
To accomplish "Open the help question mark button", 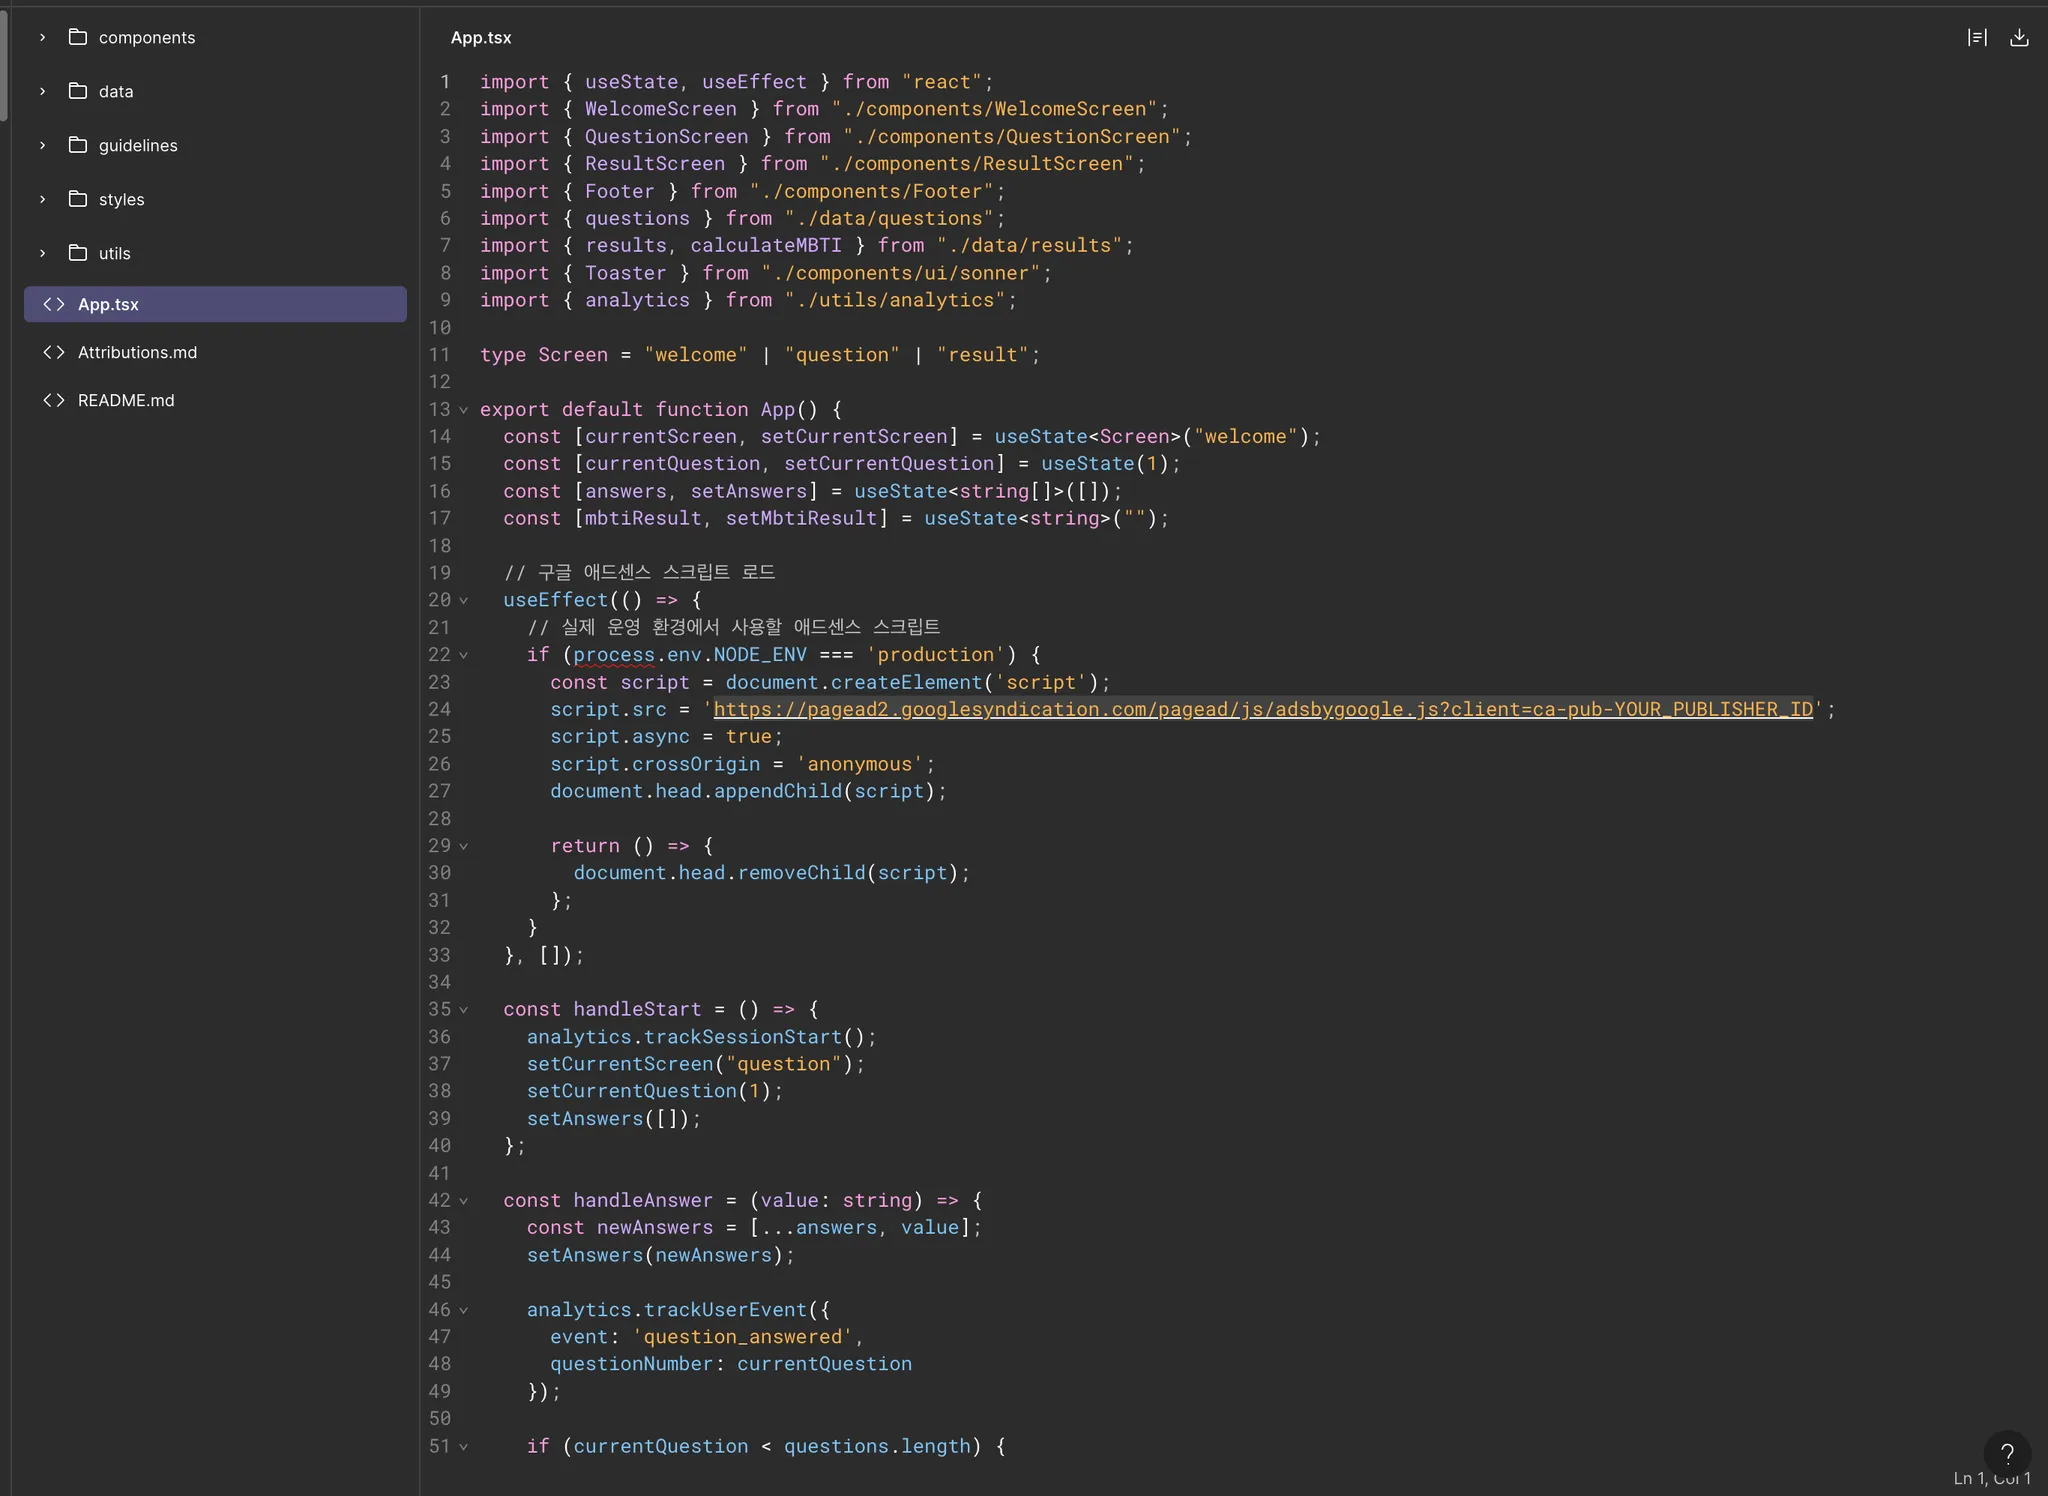I will coord(2006,1453).
